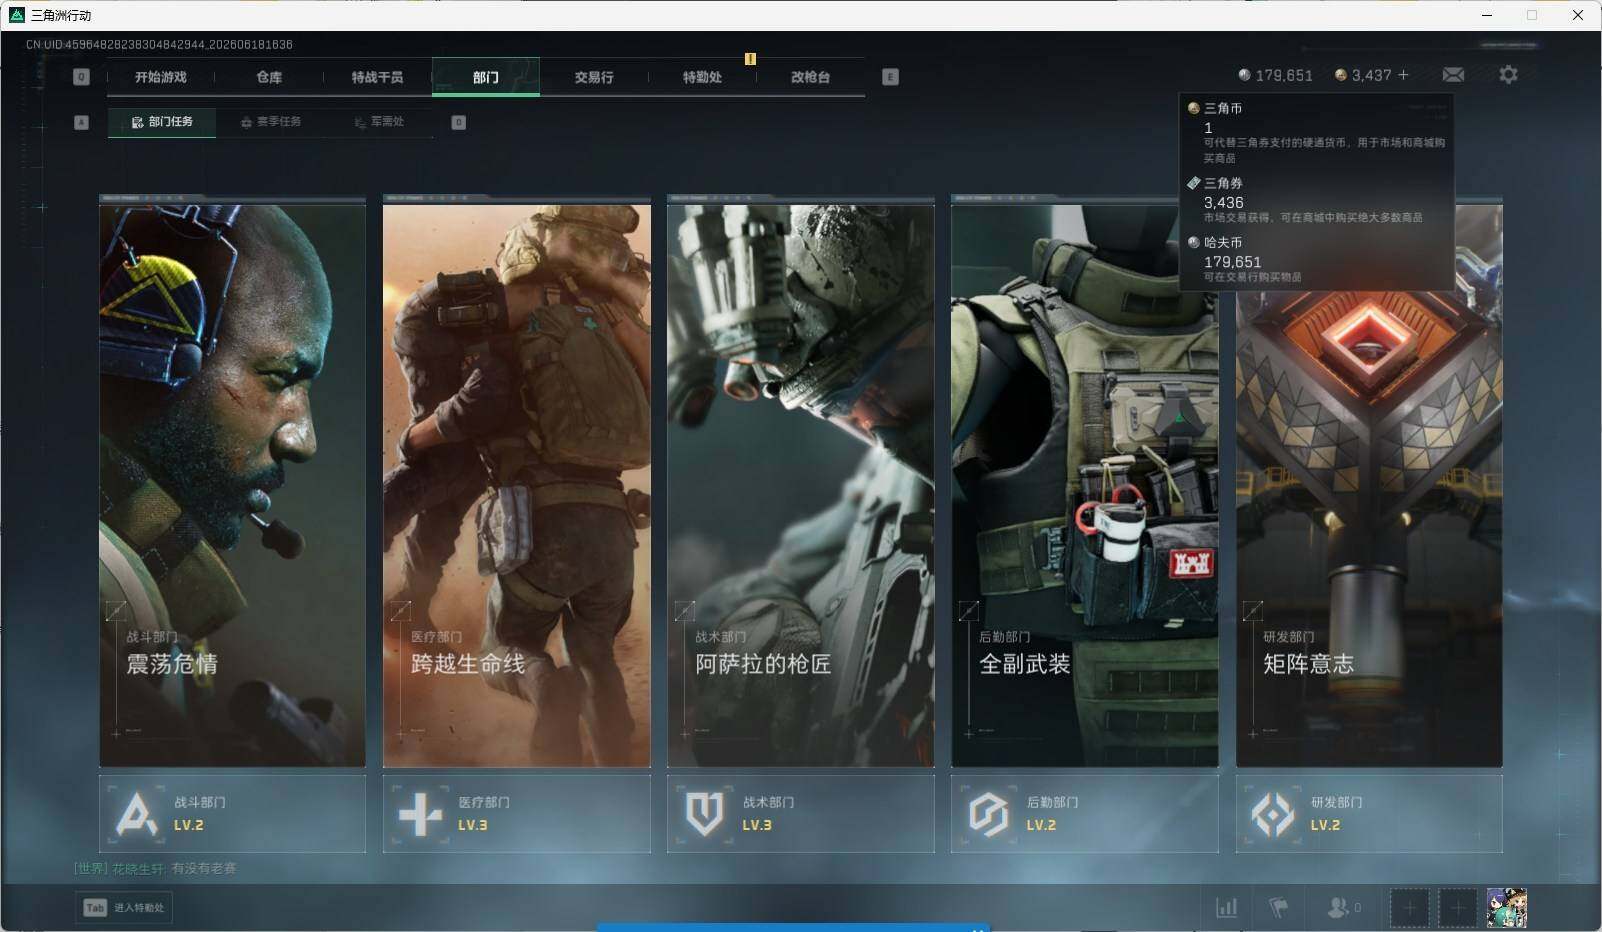The height and width of the screenshot is (932, 1602).
Task: Click the 医疗部门 LV.3 panel
Action: (516, 814)
